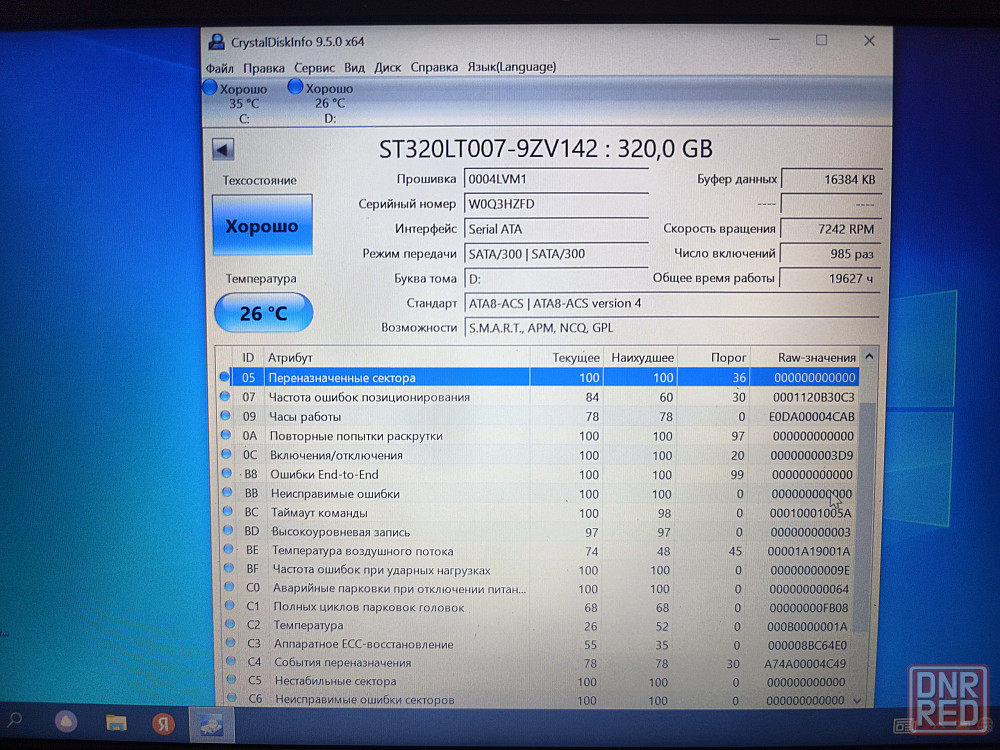Open the Справка menu
The height and width of the screenshot is (750, 1000).
434,67
